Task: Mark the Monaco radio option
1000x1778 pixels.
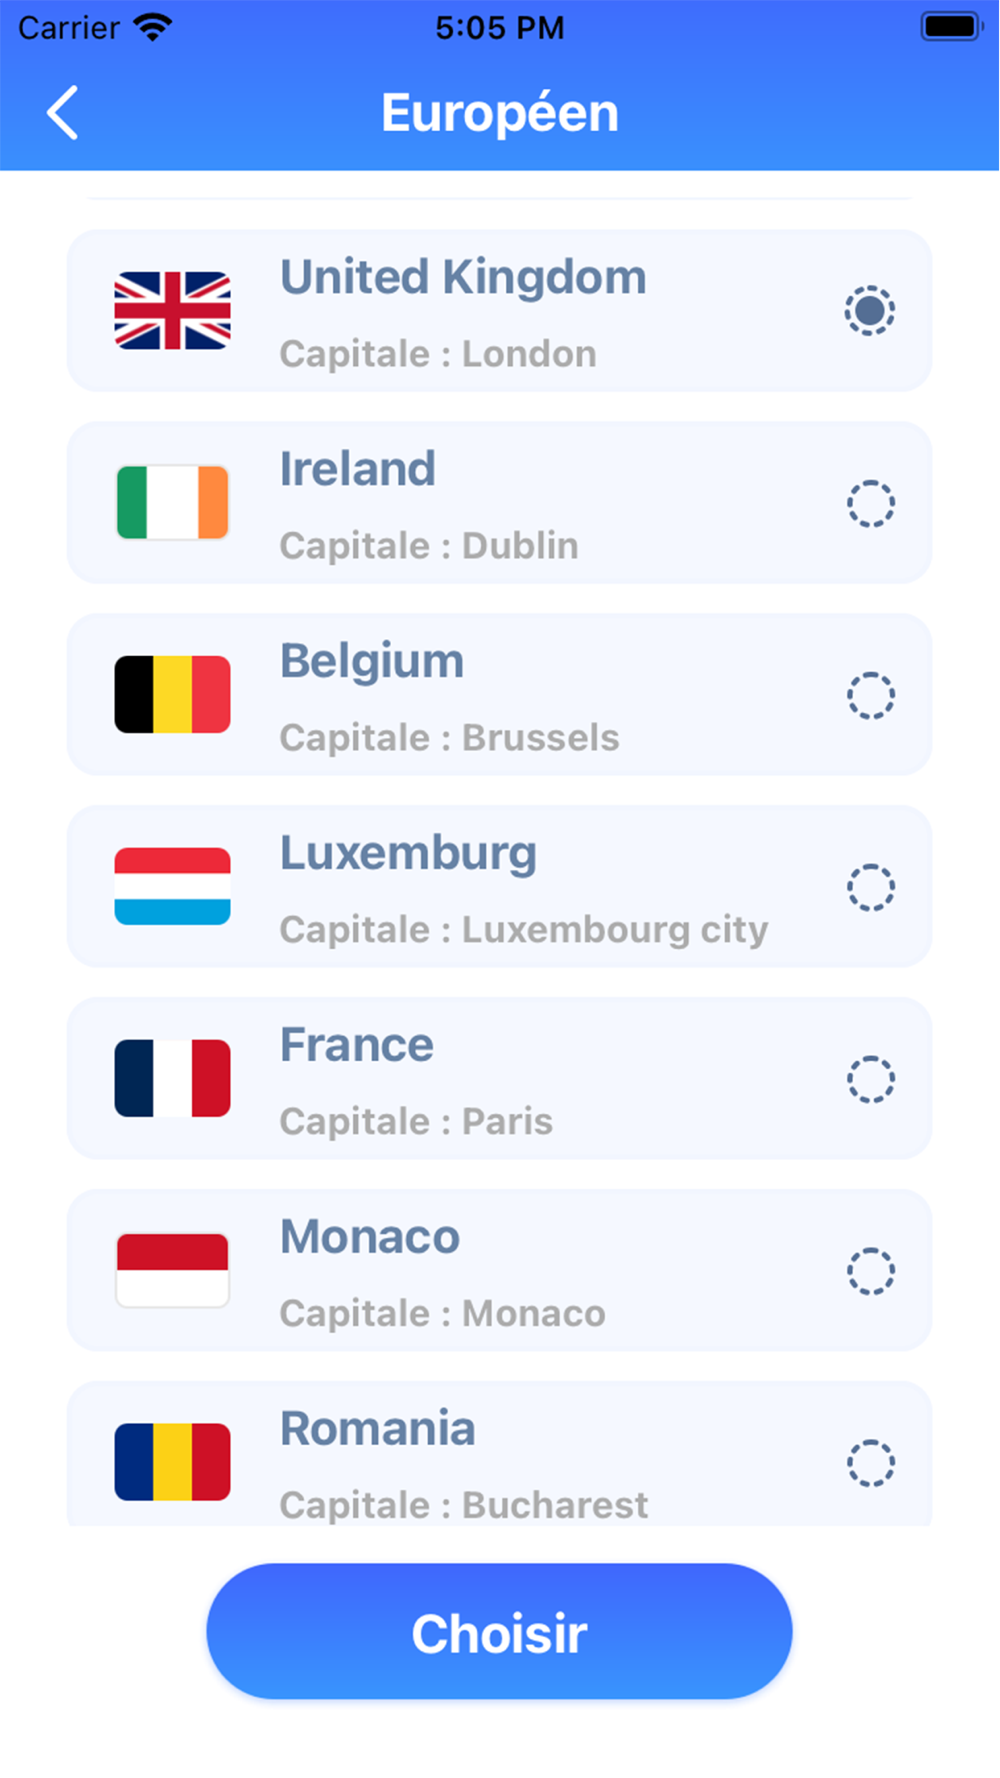Action: pos(870,1271)
